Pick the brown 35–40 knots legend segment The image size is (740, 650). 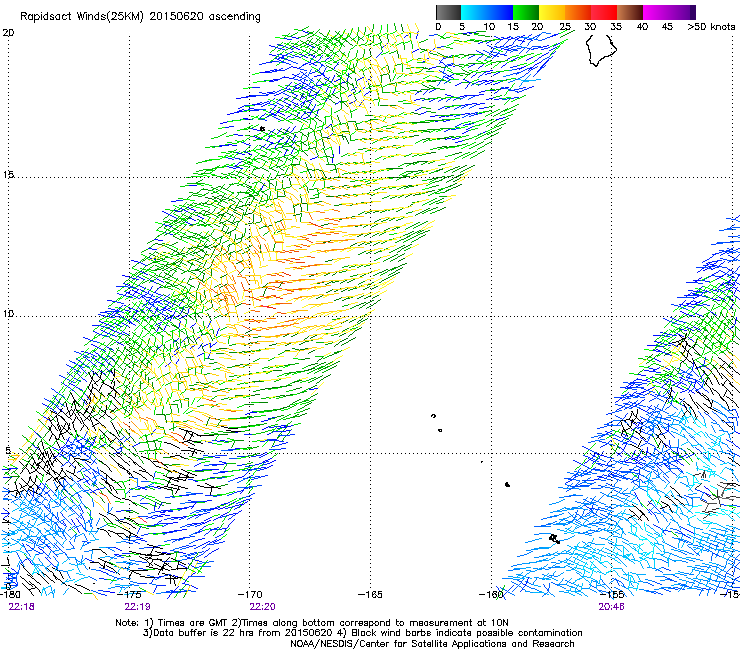click(630, 12)
